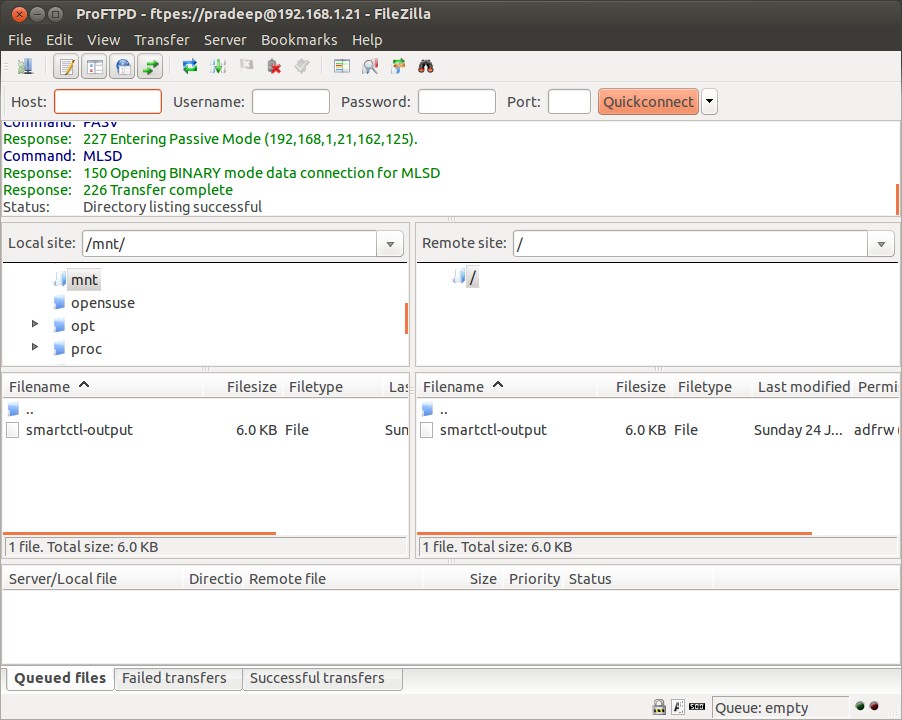Sort queue by Priority column
Viewport: 902px width, 720px height.
[534, 579]
